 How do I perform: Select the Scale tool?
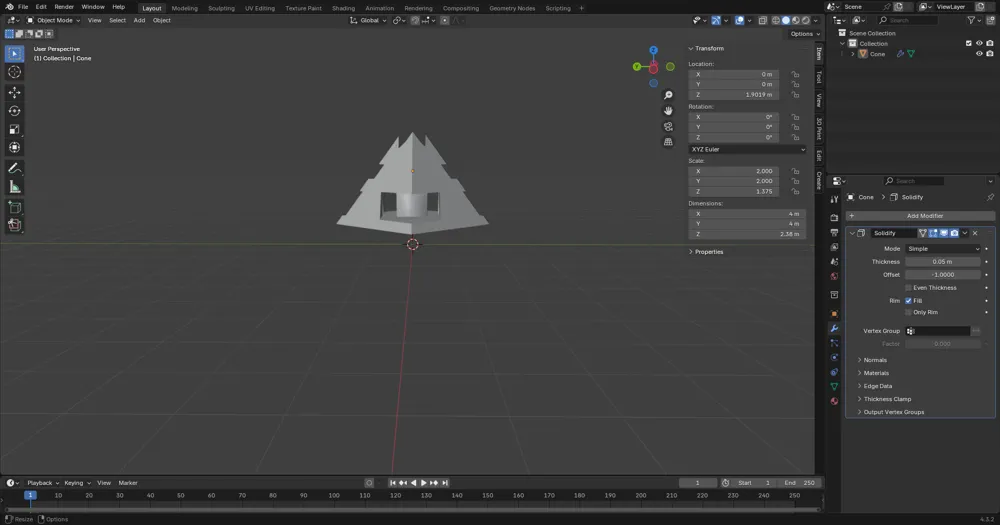pyautogui.click(x=14, y=129)
